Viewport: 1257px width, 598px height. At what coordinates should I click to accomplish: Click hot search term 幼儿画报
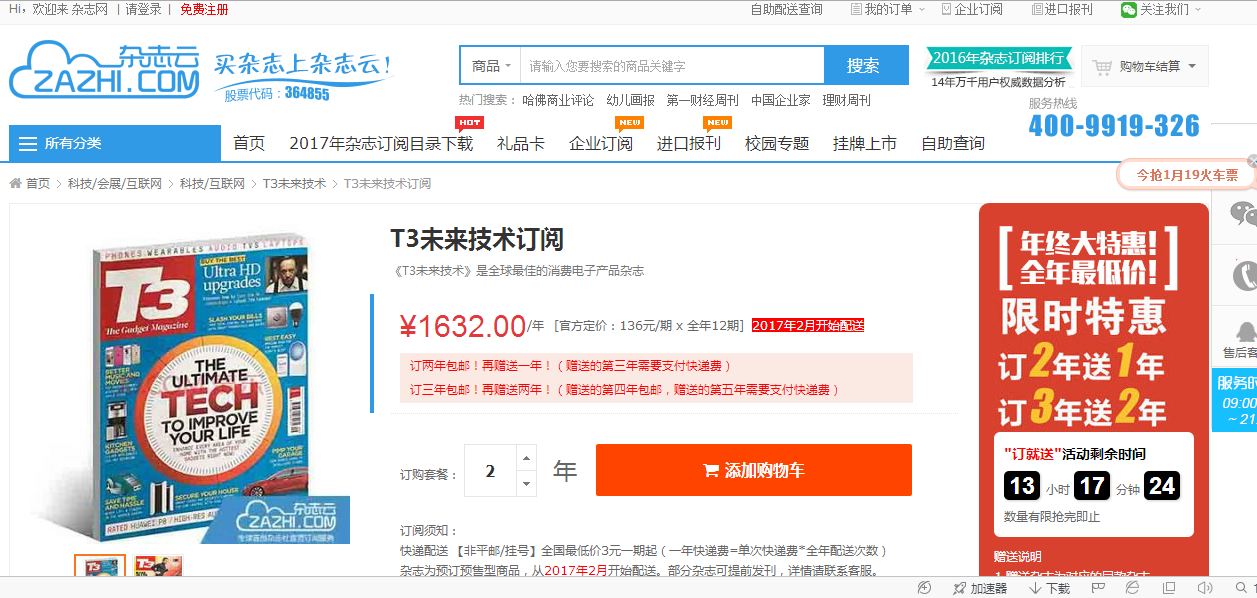(631, 100)
